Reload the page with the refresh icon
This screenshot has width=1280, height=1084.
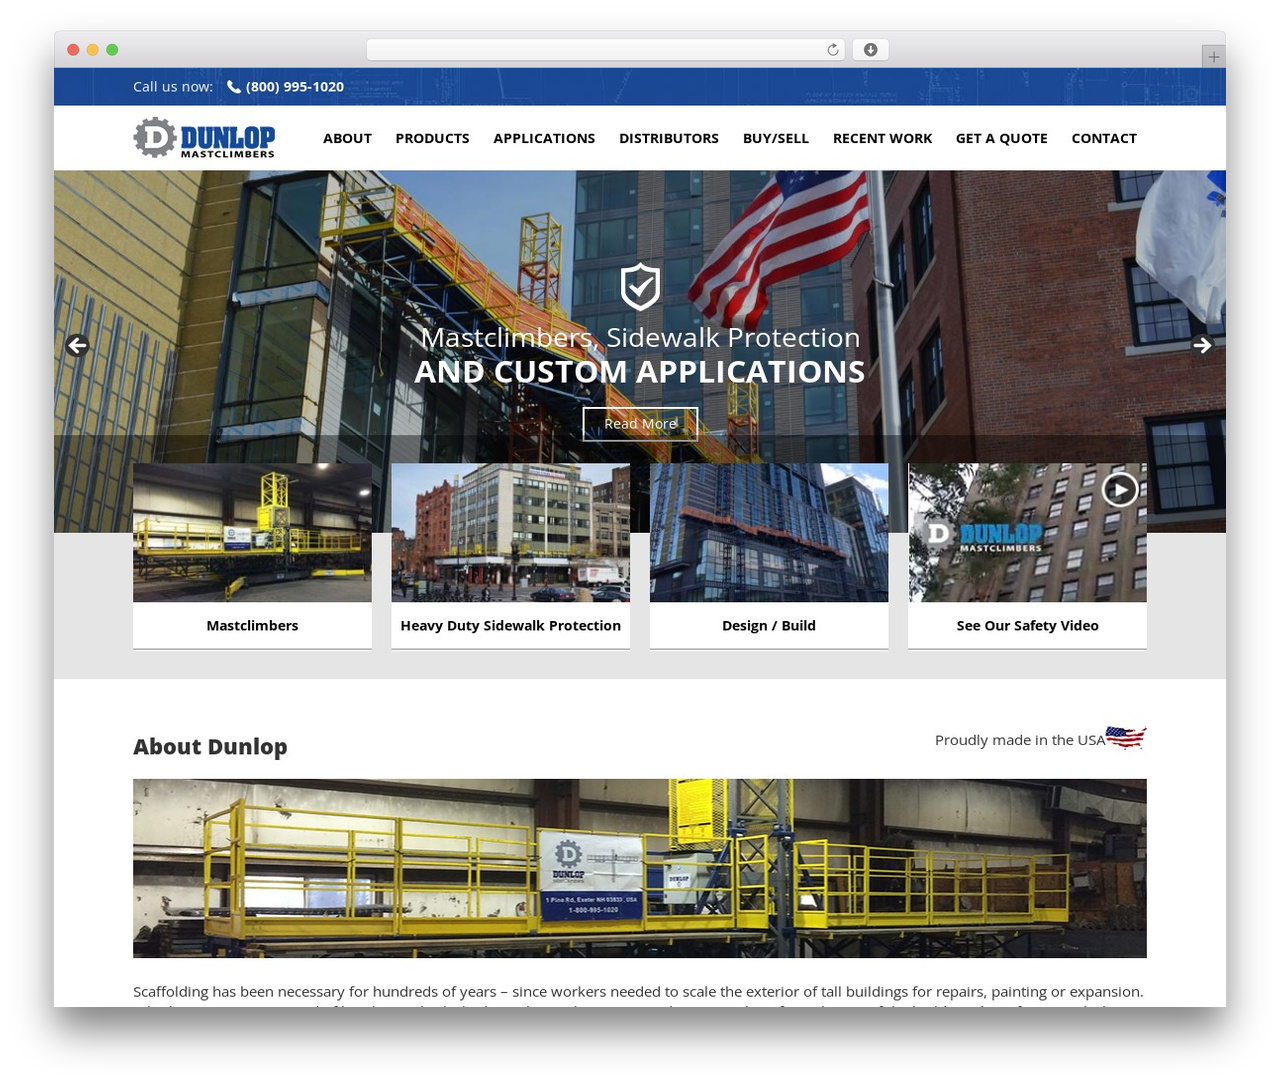833,50
